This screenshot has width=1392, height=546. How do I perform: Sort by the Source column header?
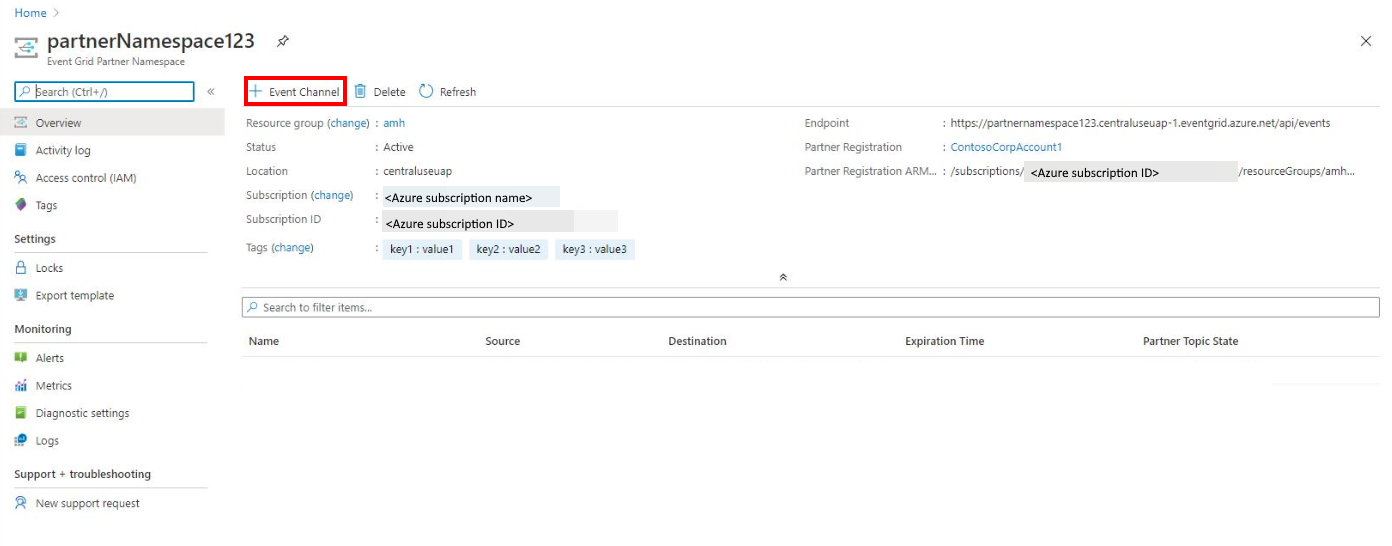(503, 341)
